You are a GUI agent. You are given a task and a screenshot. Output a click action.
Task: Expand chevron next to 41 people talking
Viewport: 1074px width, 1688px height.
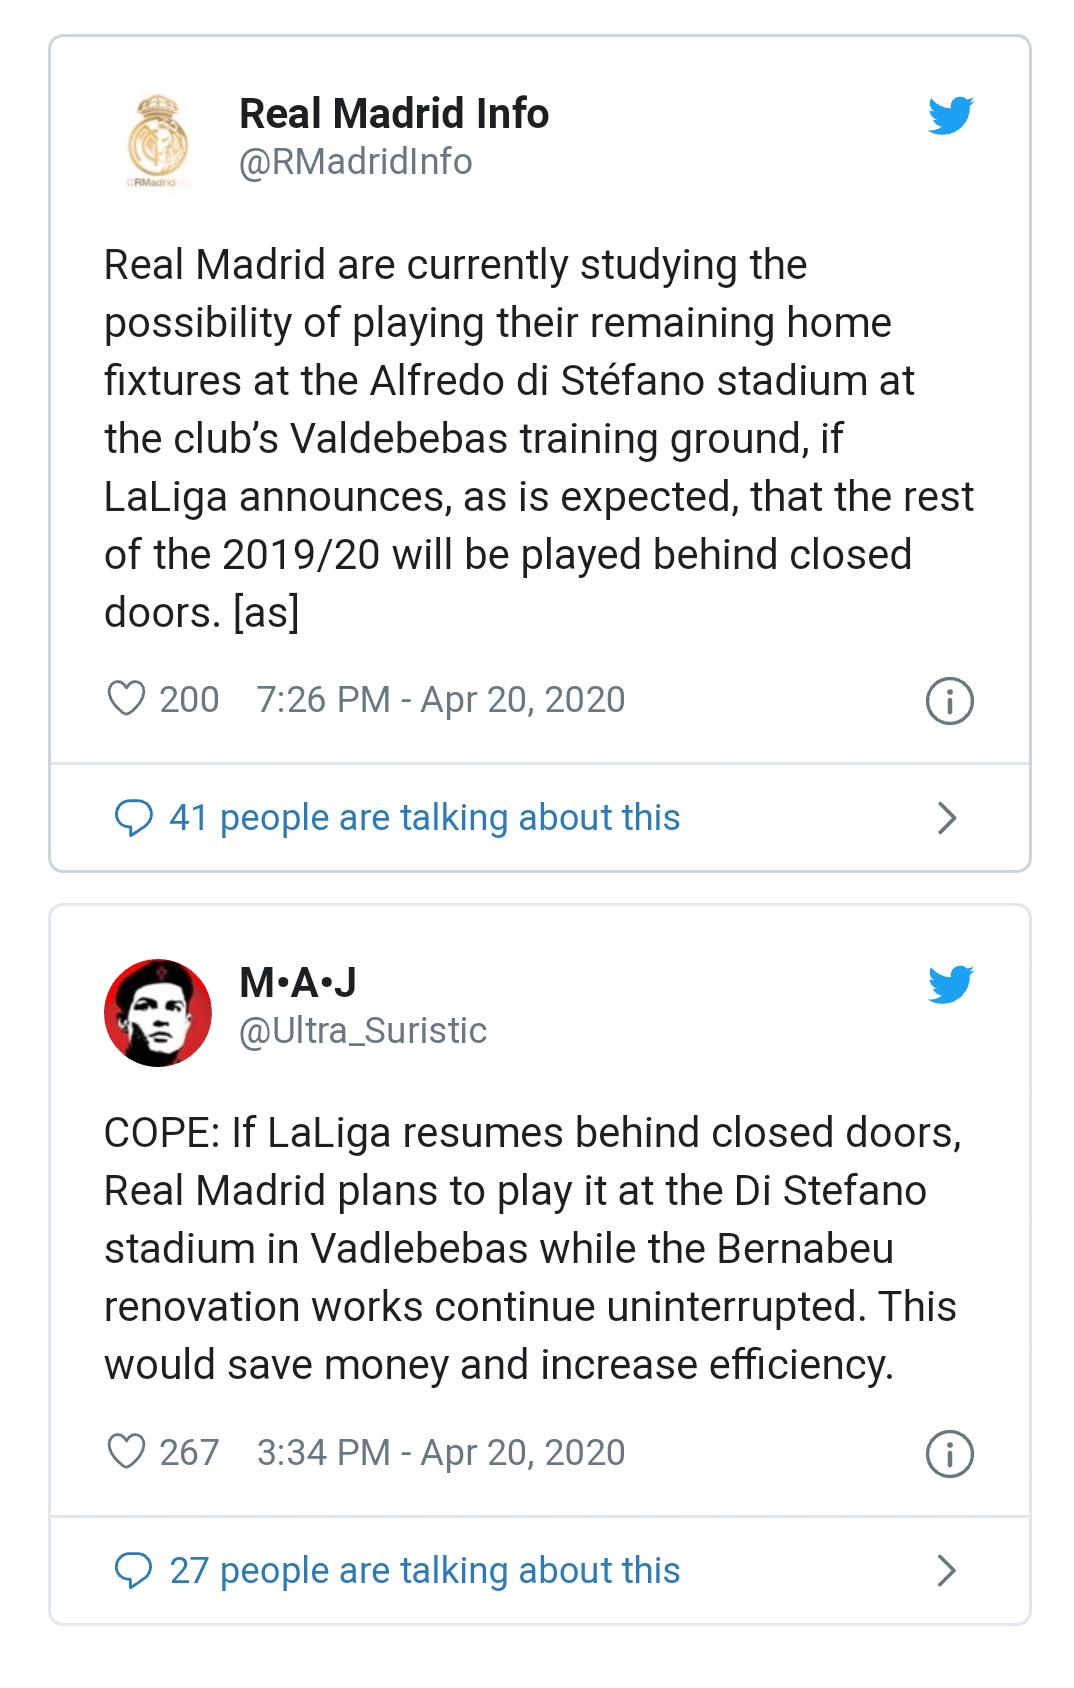pyautogui.click(x=946, y=818)
